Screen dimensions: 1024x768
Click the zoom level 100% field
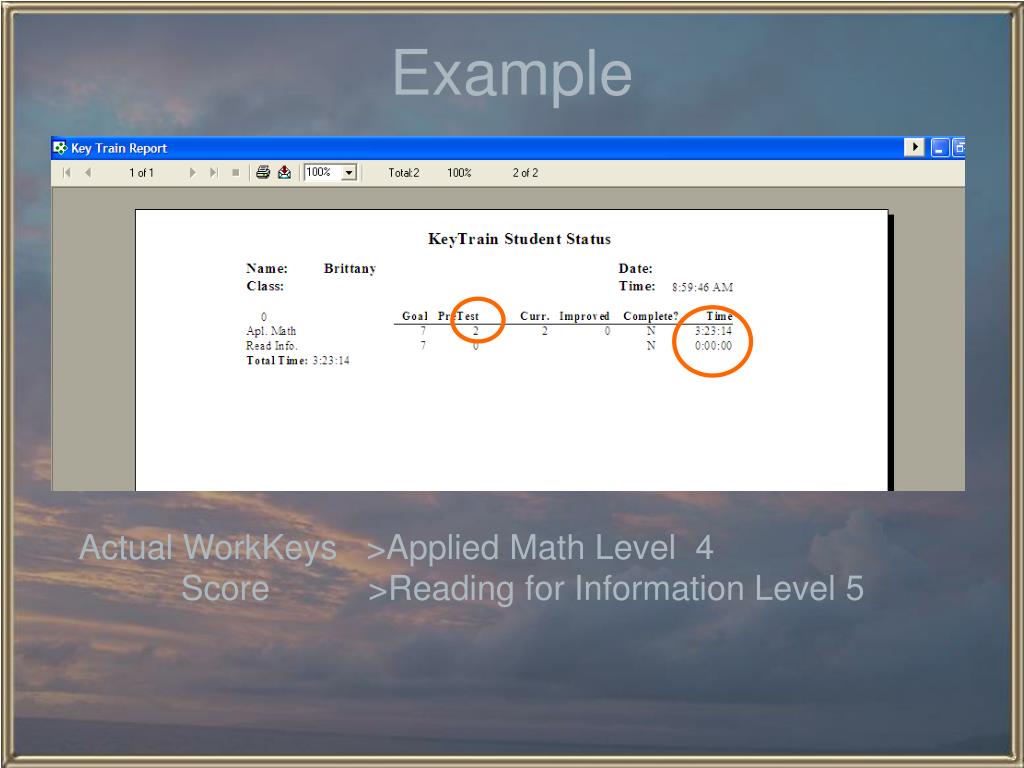pyautogui.click(x=323, y=172)
